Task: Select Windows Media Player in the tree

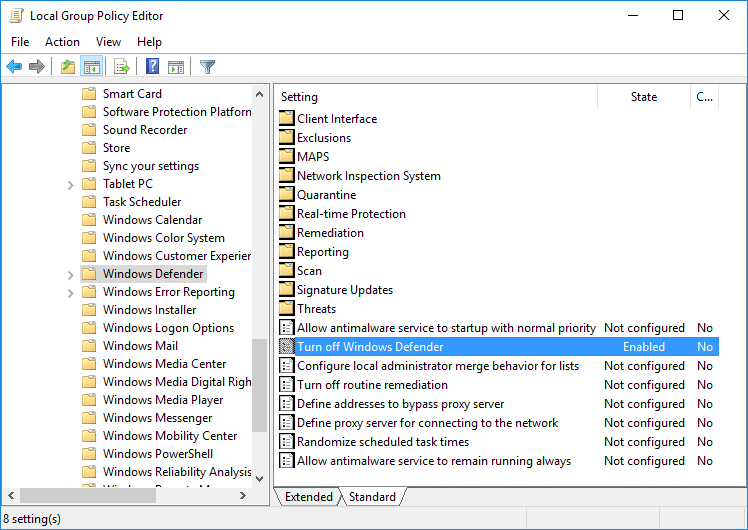Action: tap(163, 400)
